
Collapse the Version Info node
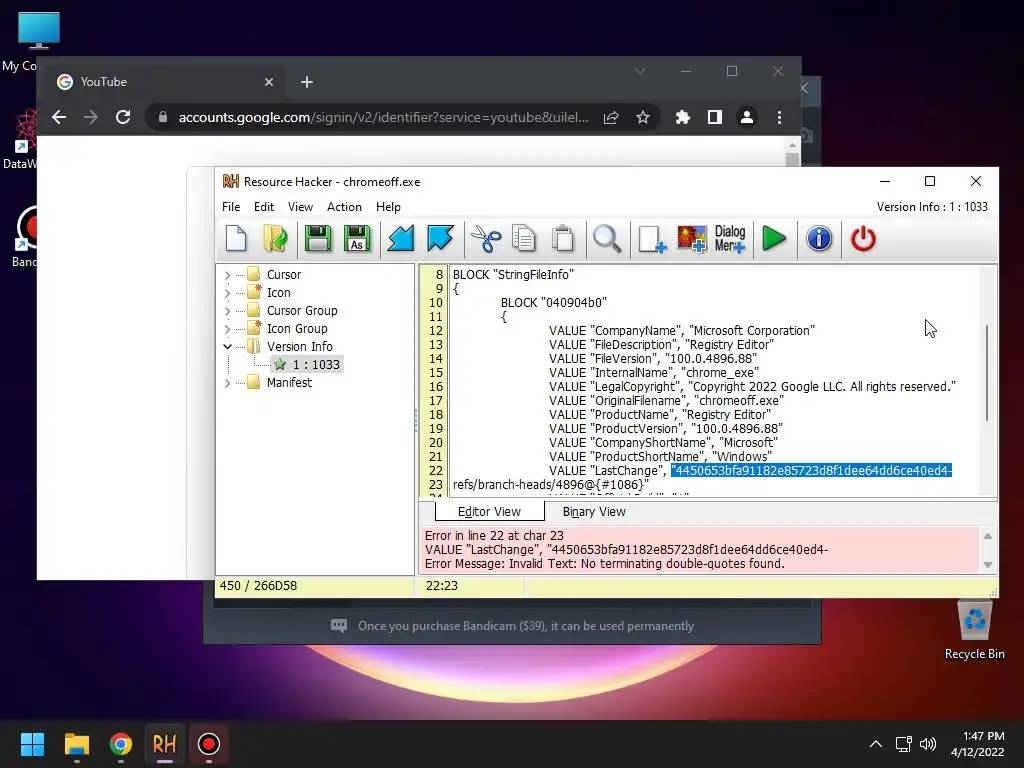227,347
